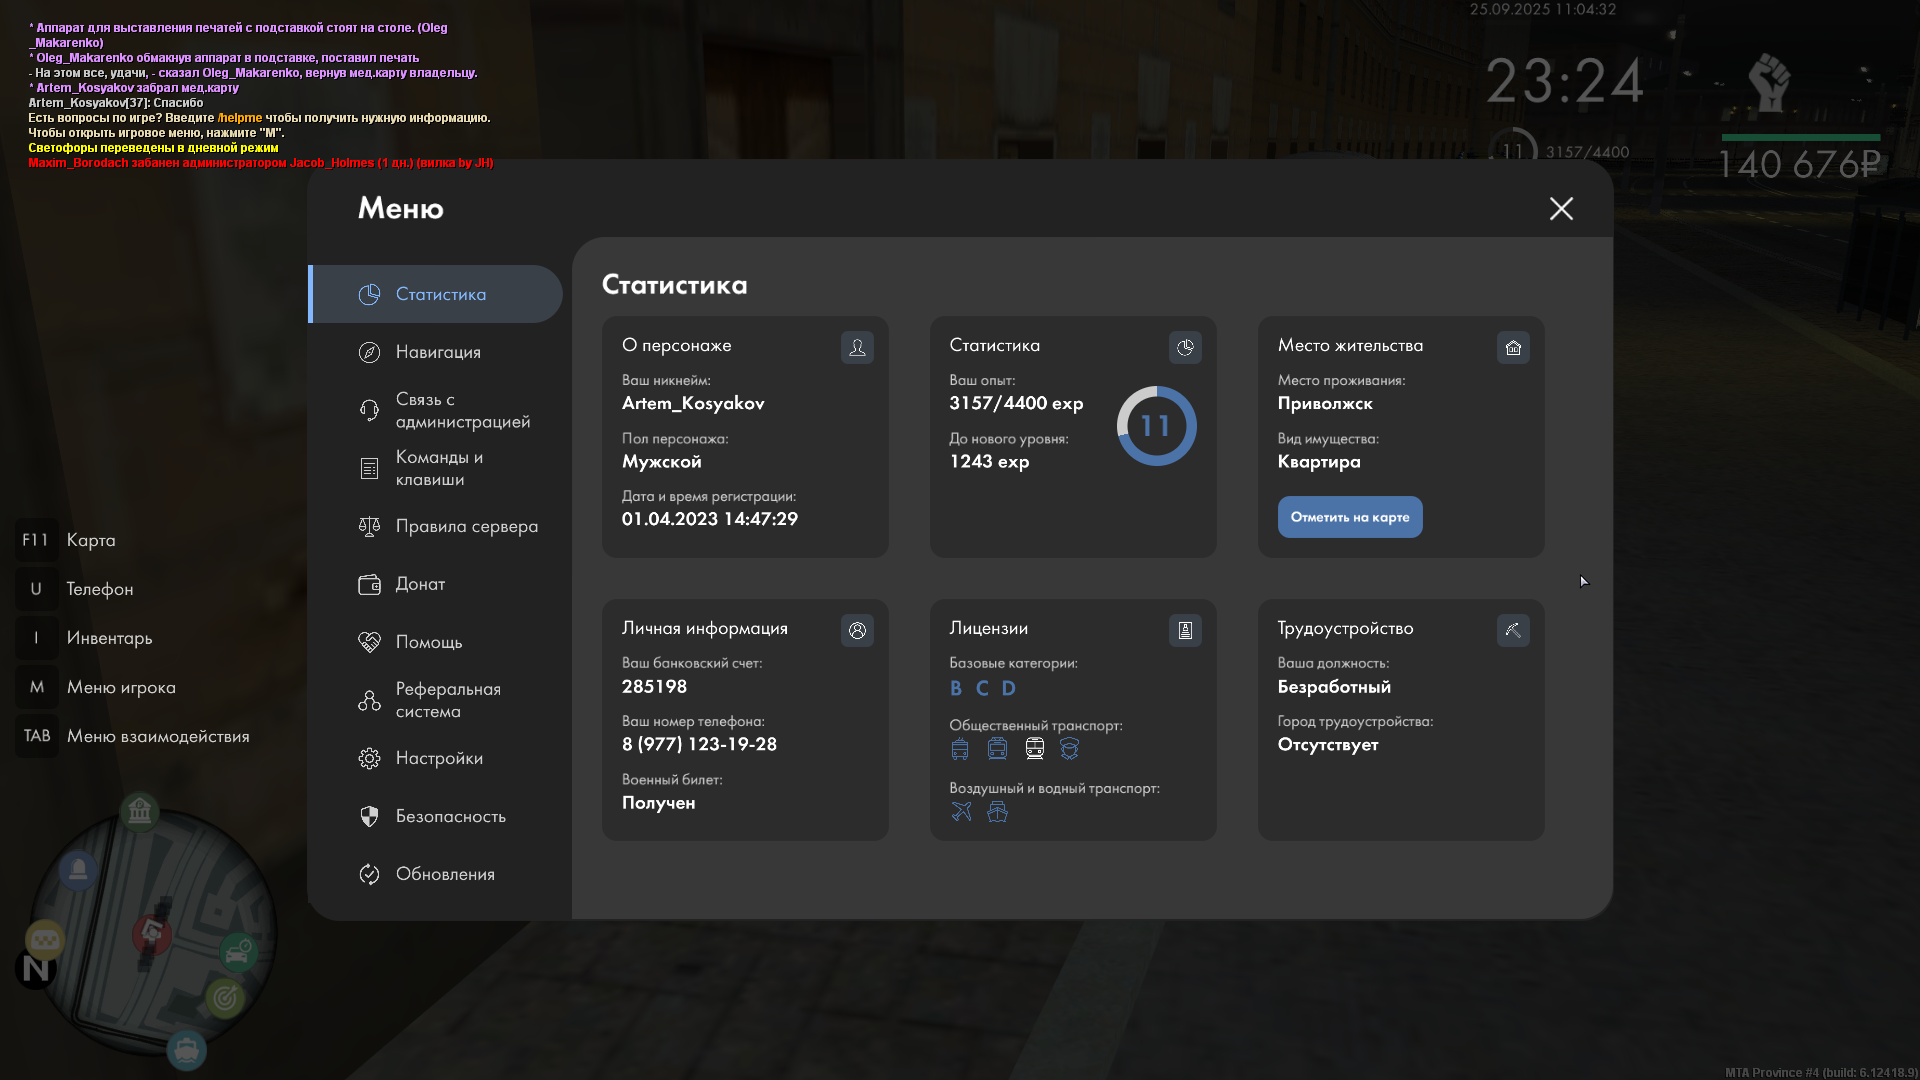1920x1080 pixels.
Task: Click the user icon in Личная информация card
Action: (x=857, y=630)
